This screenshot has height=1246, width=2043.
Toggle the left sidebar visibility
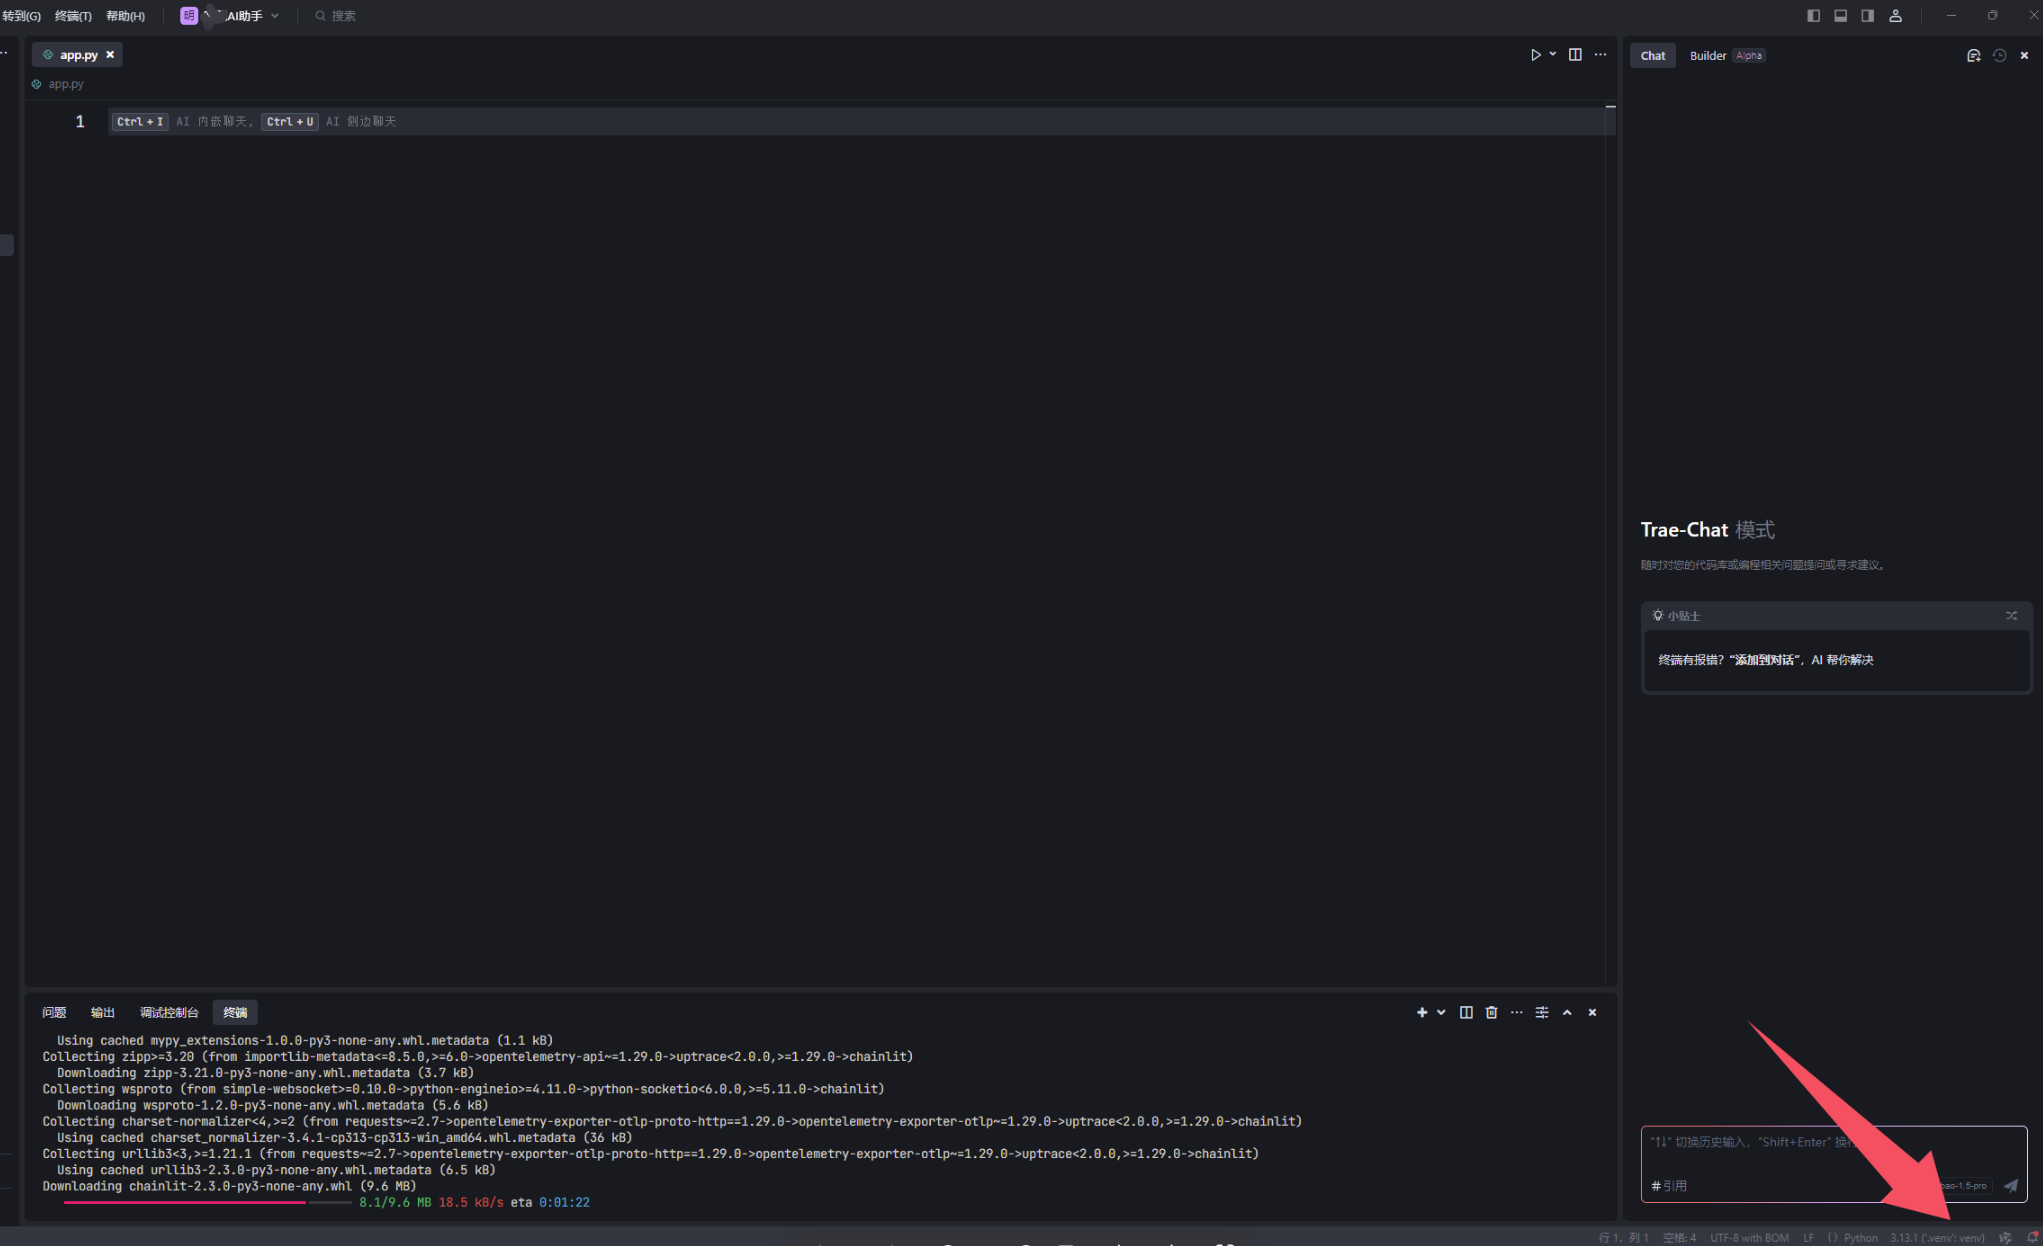1813,16
